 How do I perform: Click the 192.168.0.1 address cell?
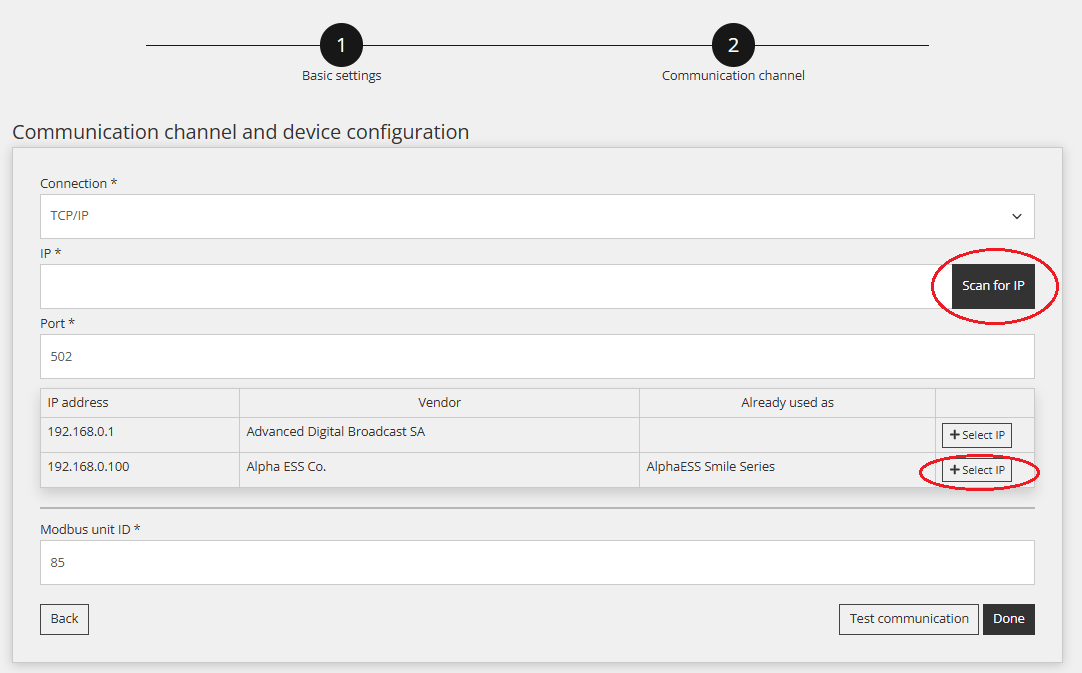139,435
